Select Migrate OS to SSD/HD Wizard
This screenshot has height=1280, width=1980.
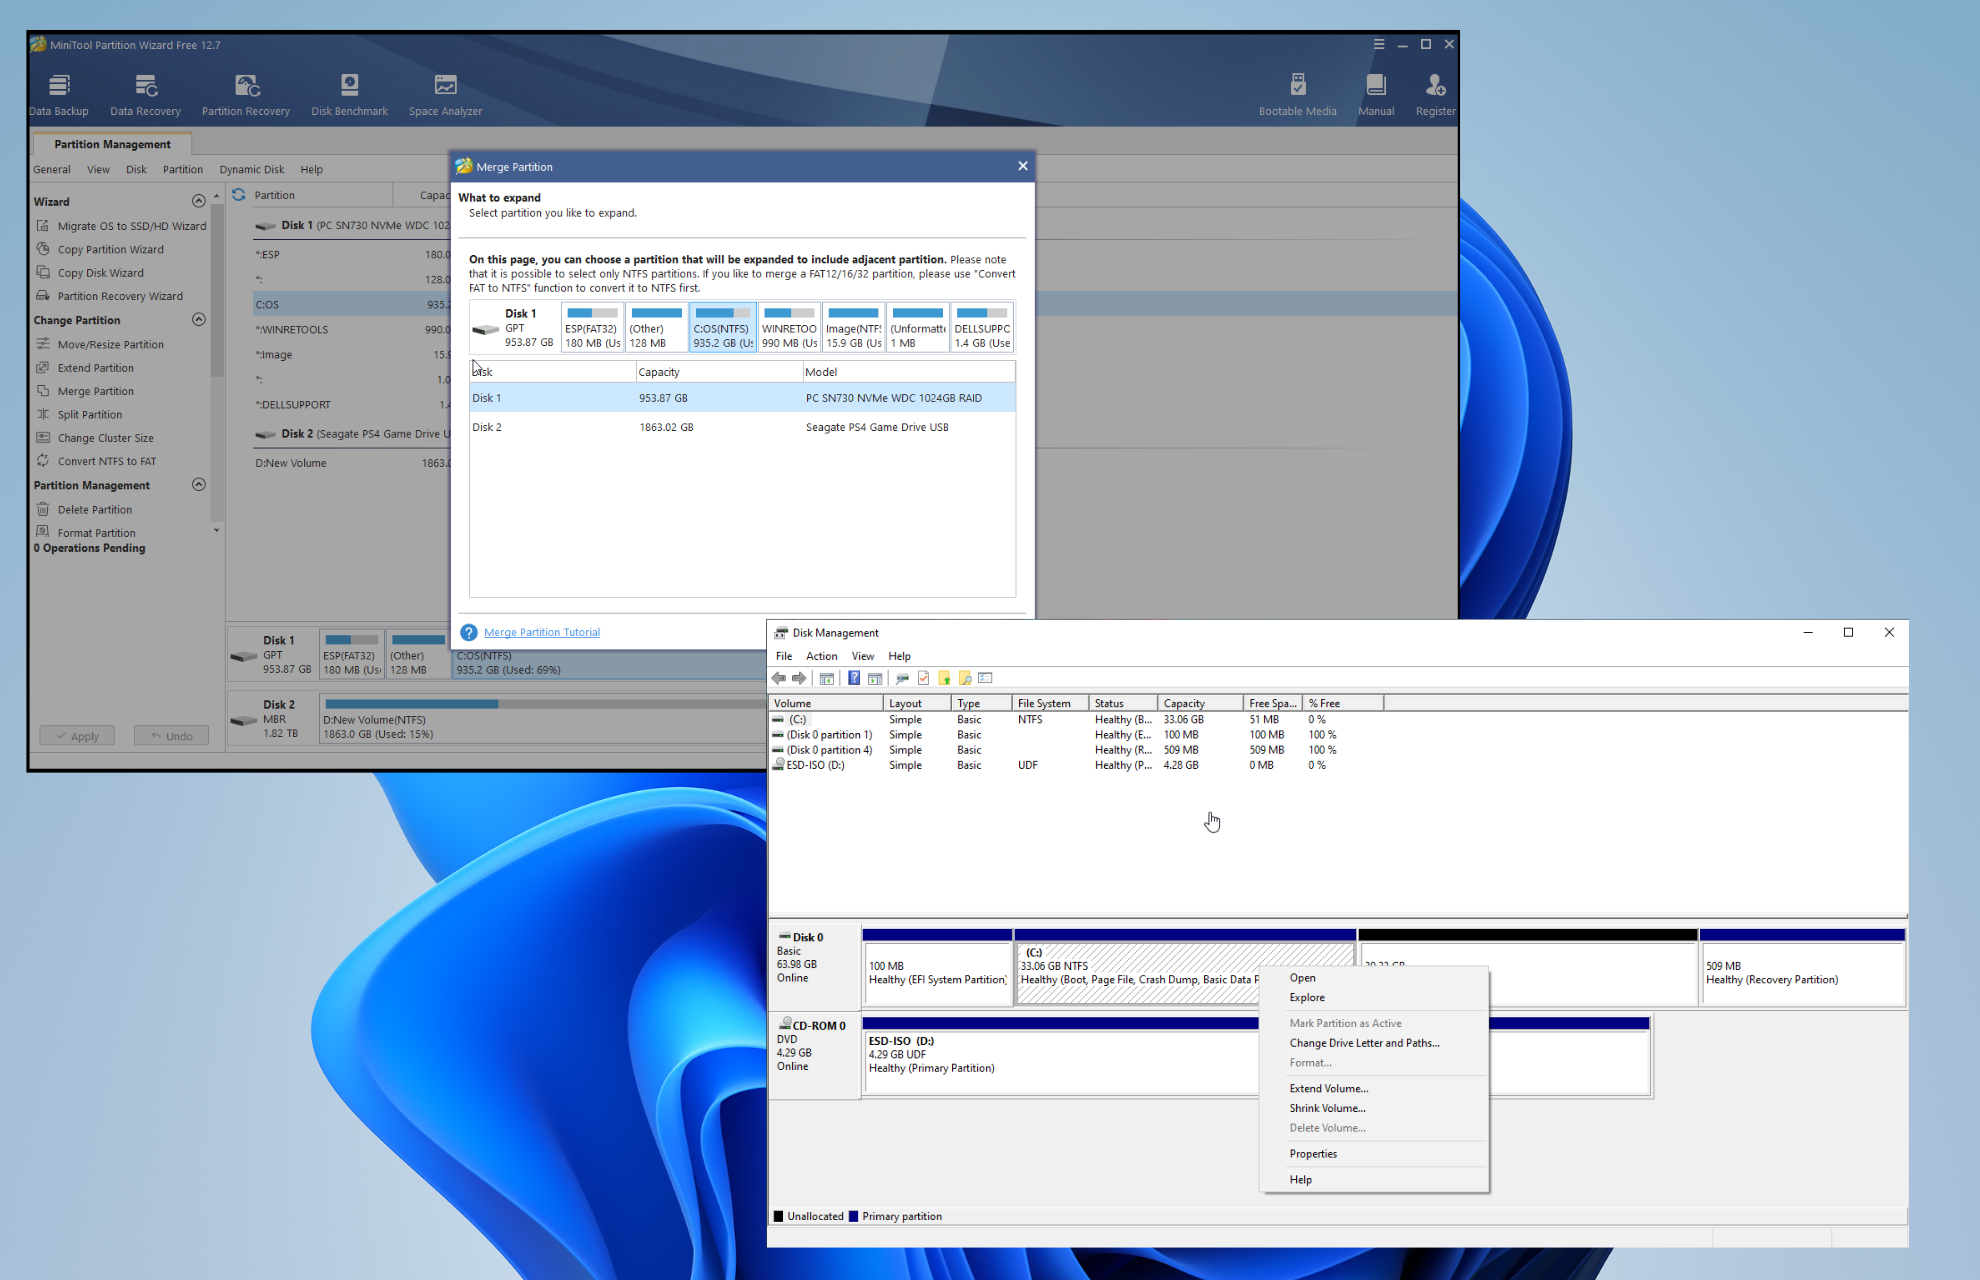coord(121,226)
